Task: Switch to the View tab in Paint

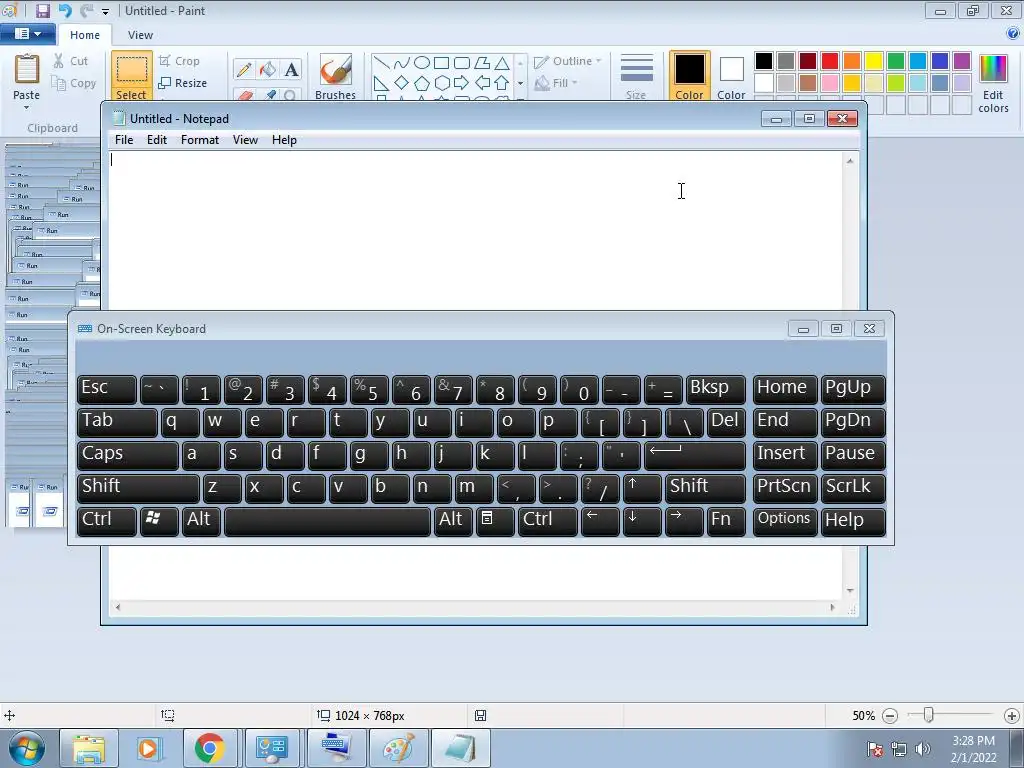Action: 140,35
